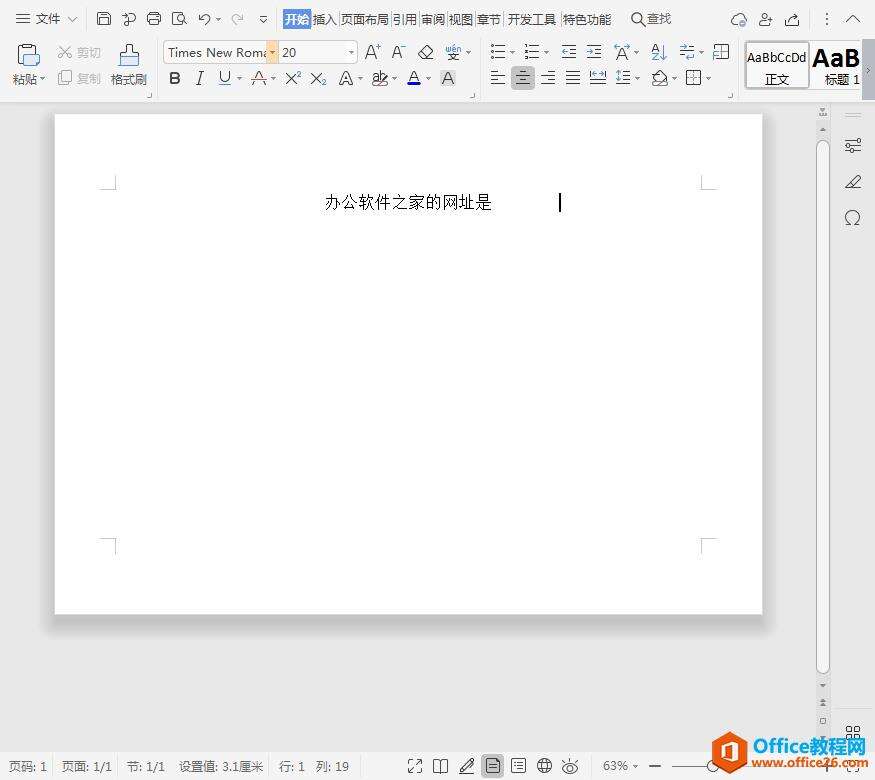The image size is (875, 780).
Task: Click the sidebar pen edit icon
Action: pyautogui.click(x=853, y=182)
